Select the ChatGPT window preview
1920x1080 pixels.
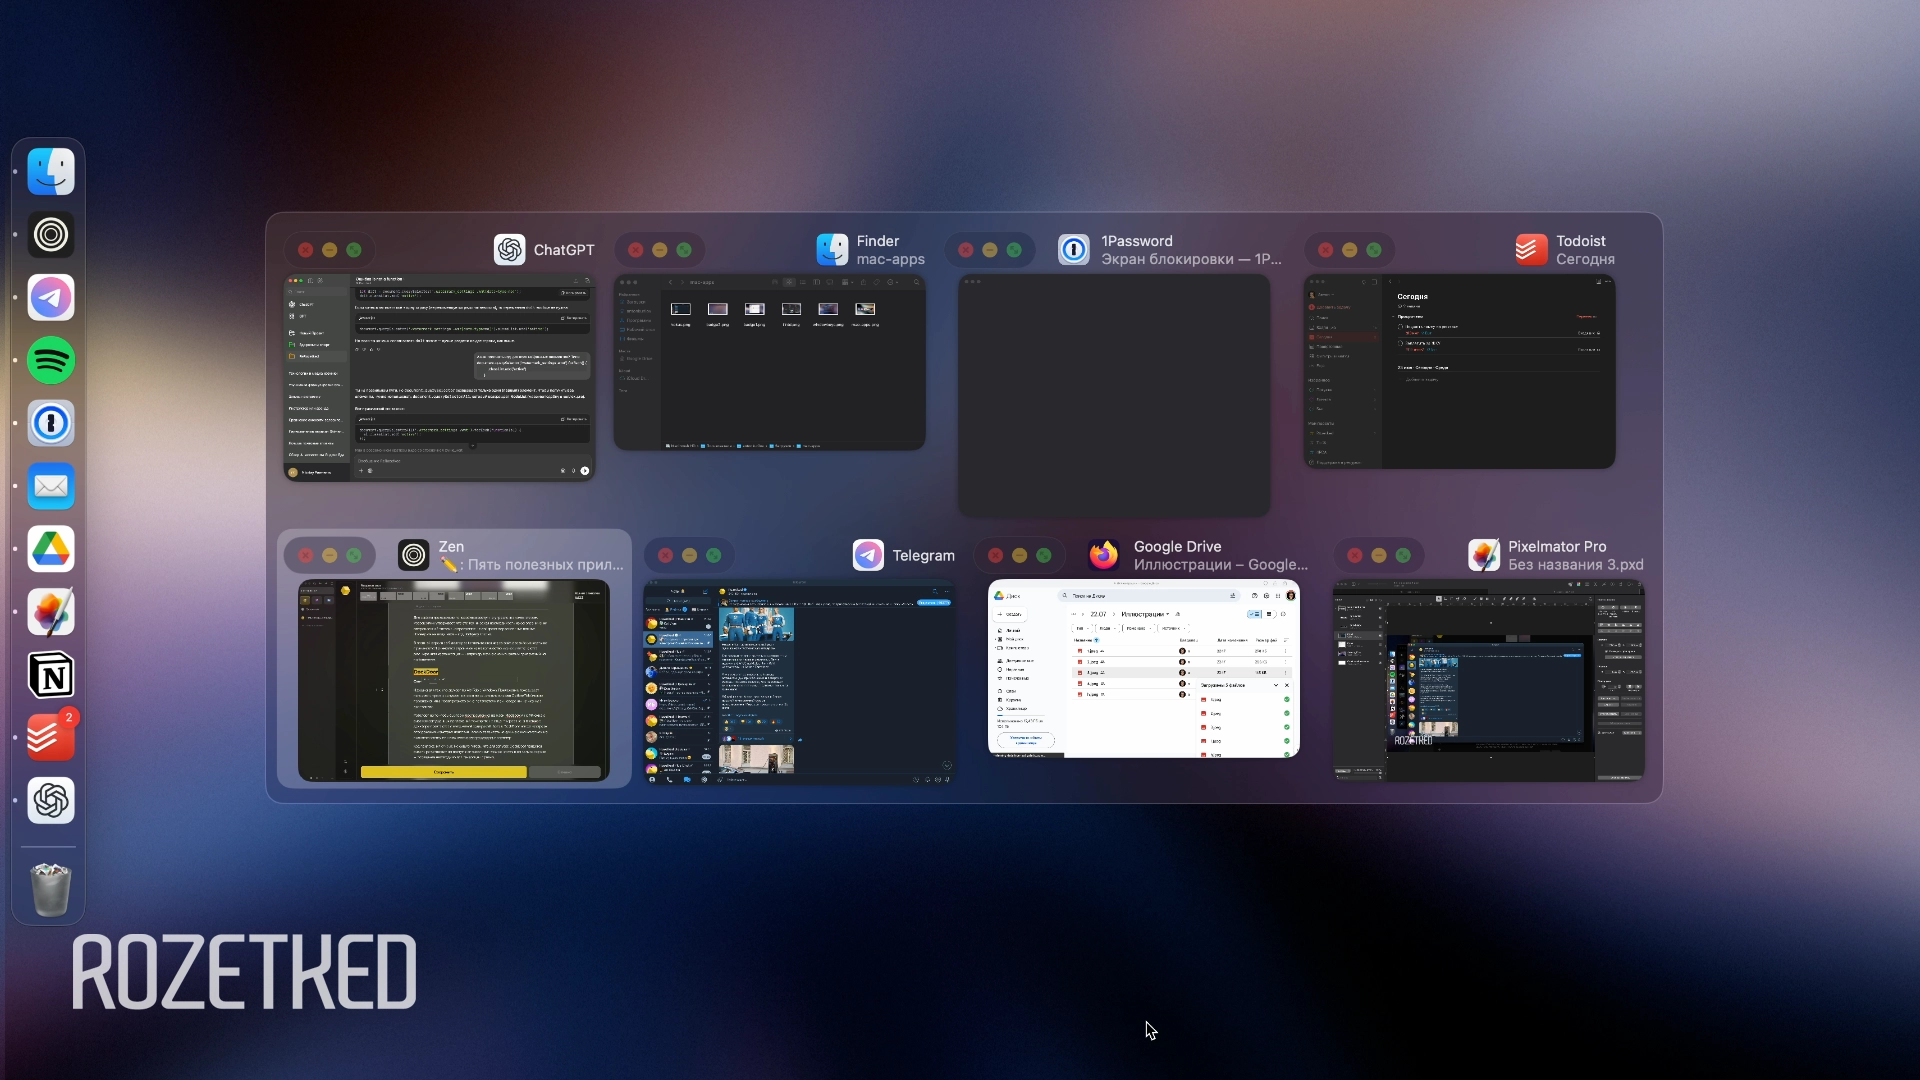coord(439,378)
